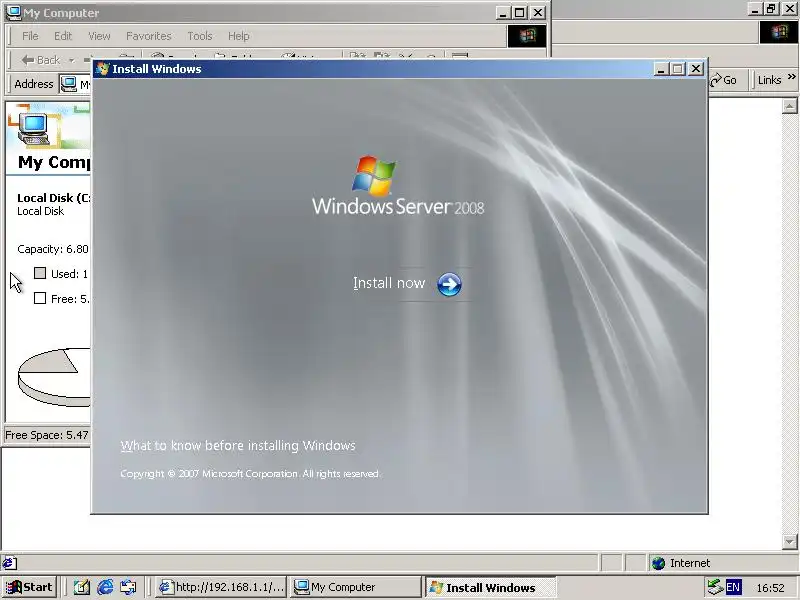Viewport: 800px width, 600px height.
Task: Click the Address bar computer icon
Action: click(68, 84)
